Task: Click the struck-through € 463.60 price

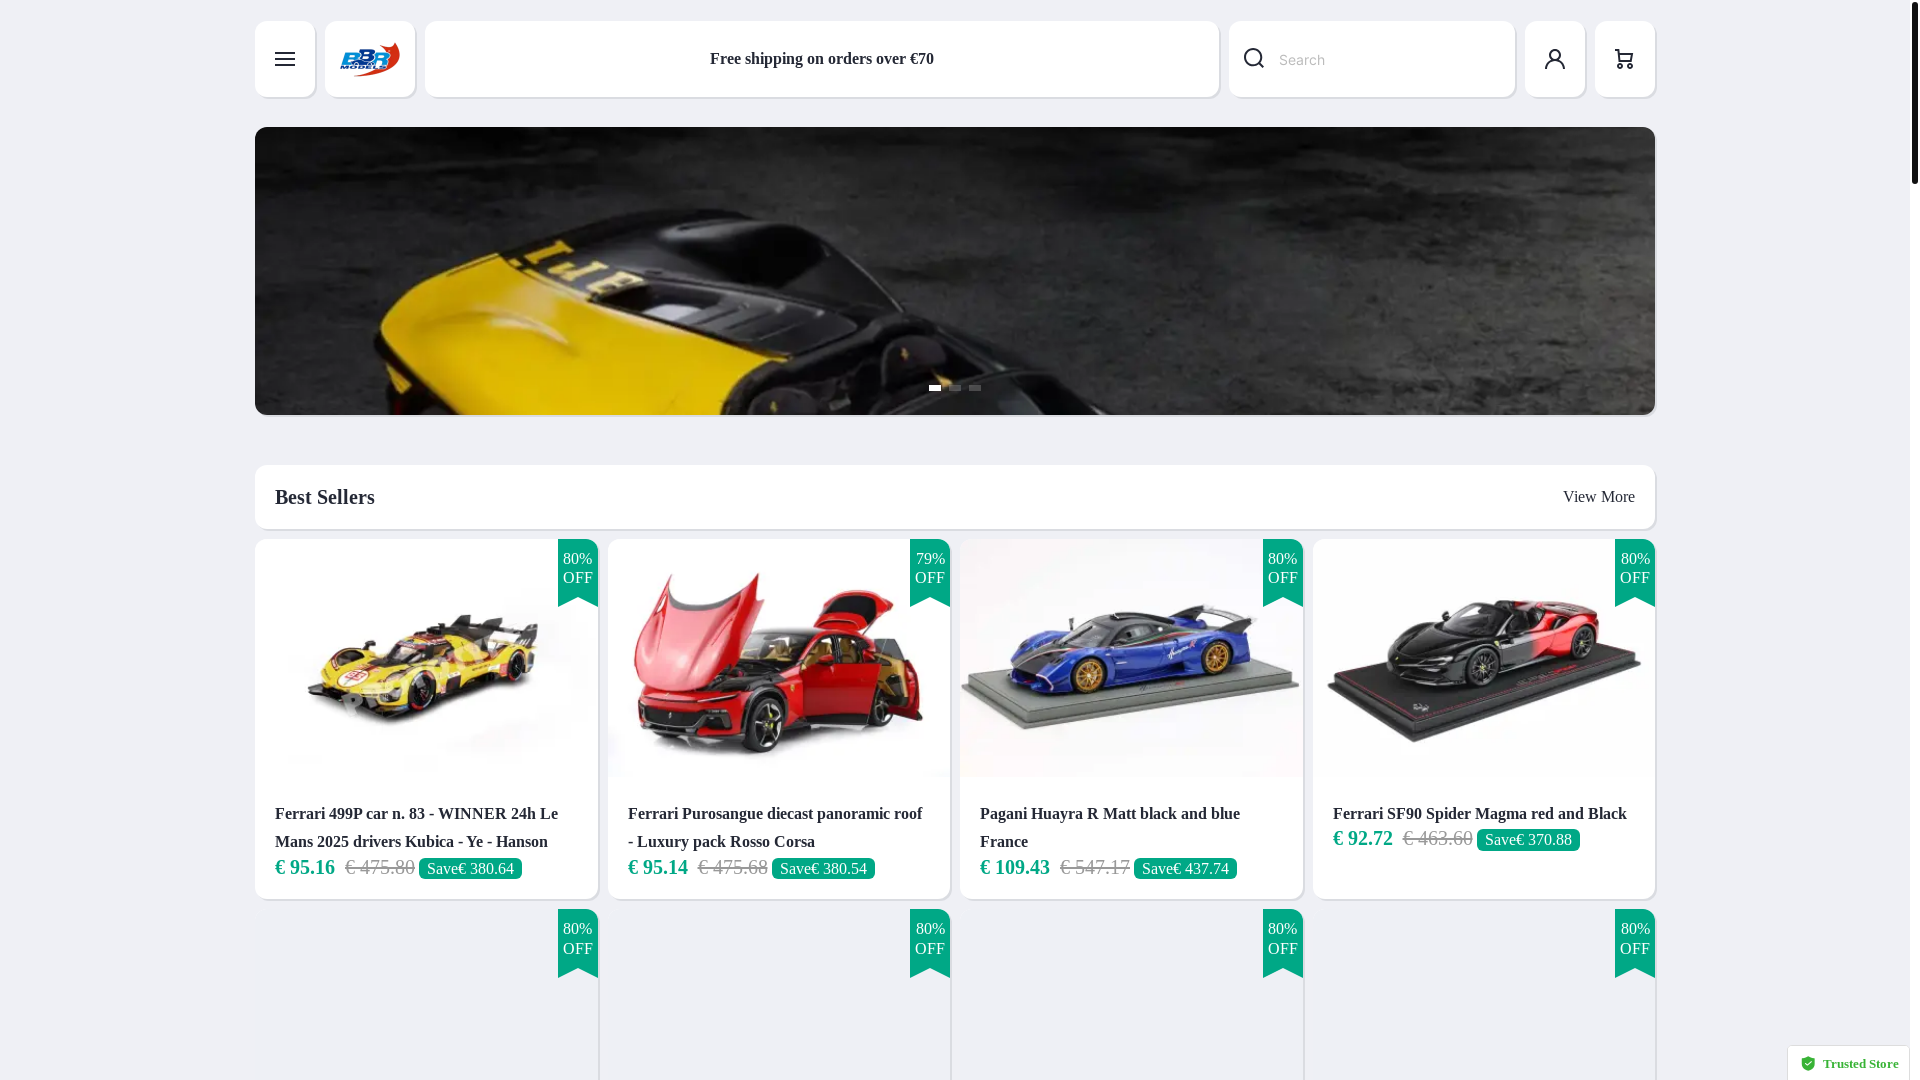Action: tap(1438, 838)
